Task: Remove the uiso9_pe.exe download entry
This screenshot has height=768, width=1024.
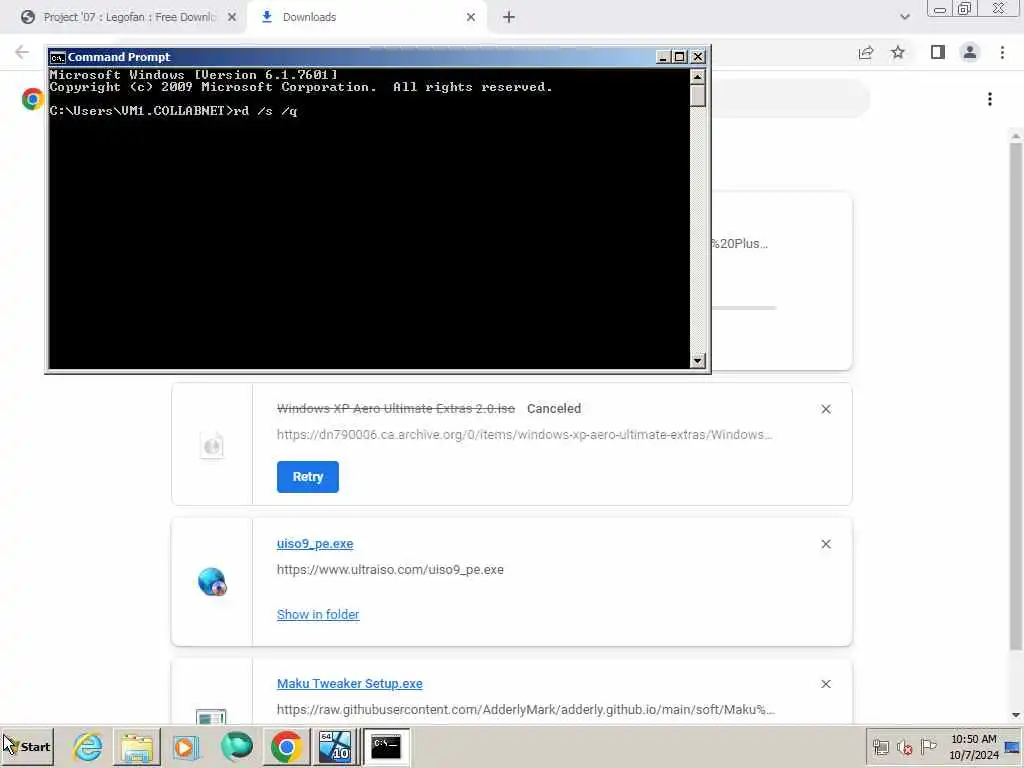Action: [x=826, y=544]
